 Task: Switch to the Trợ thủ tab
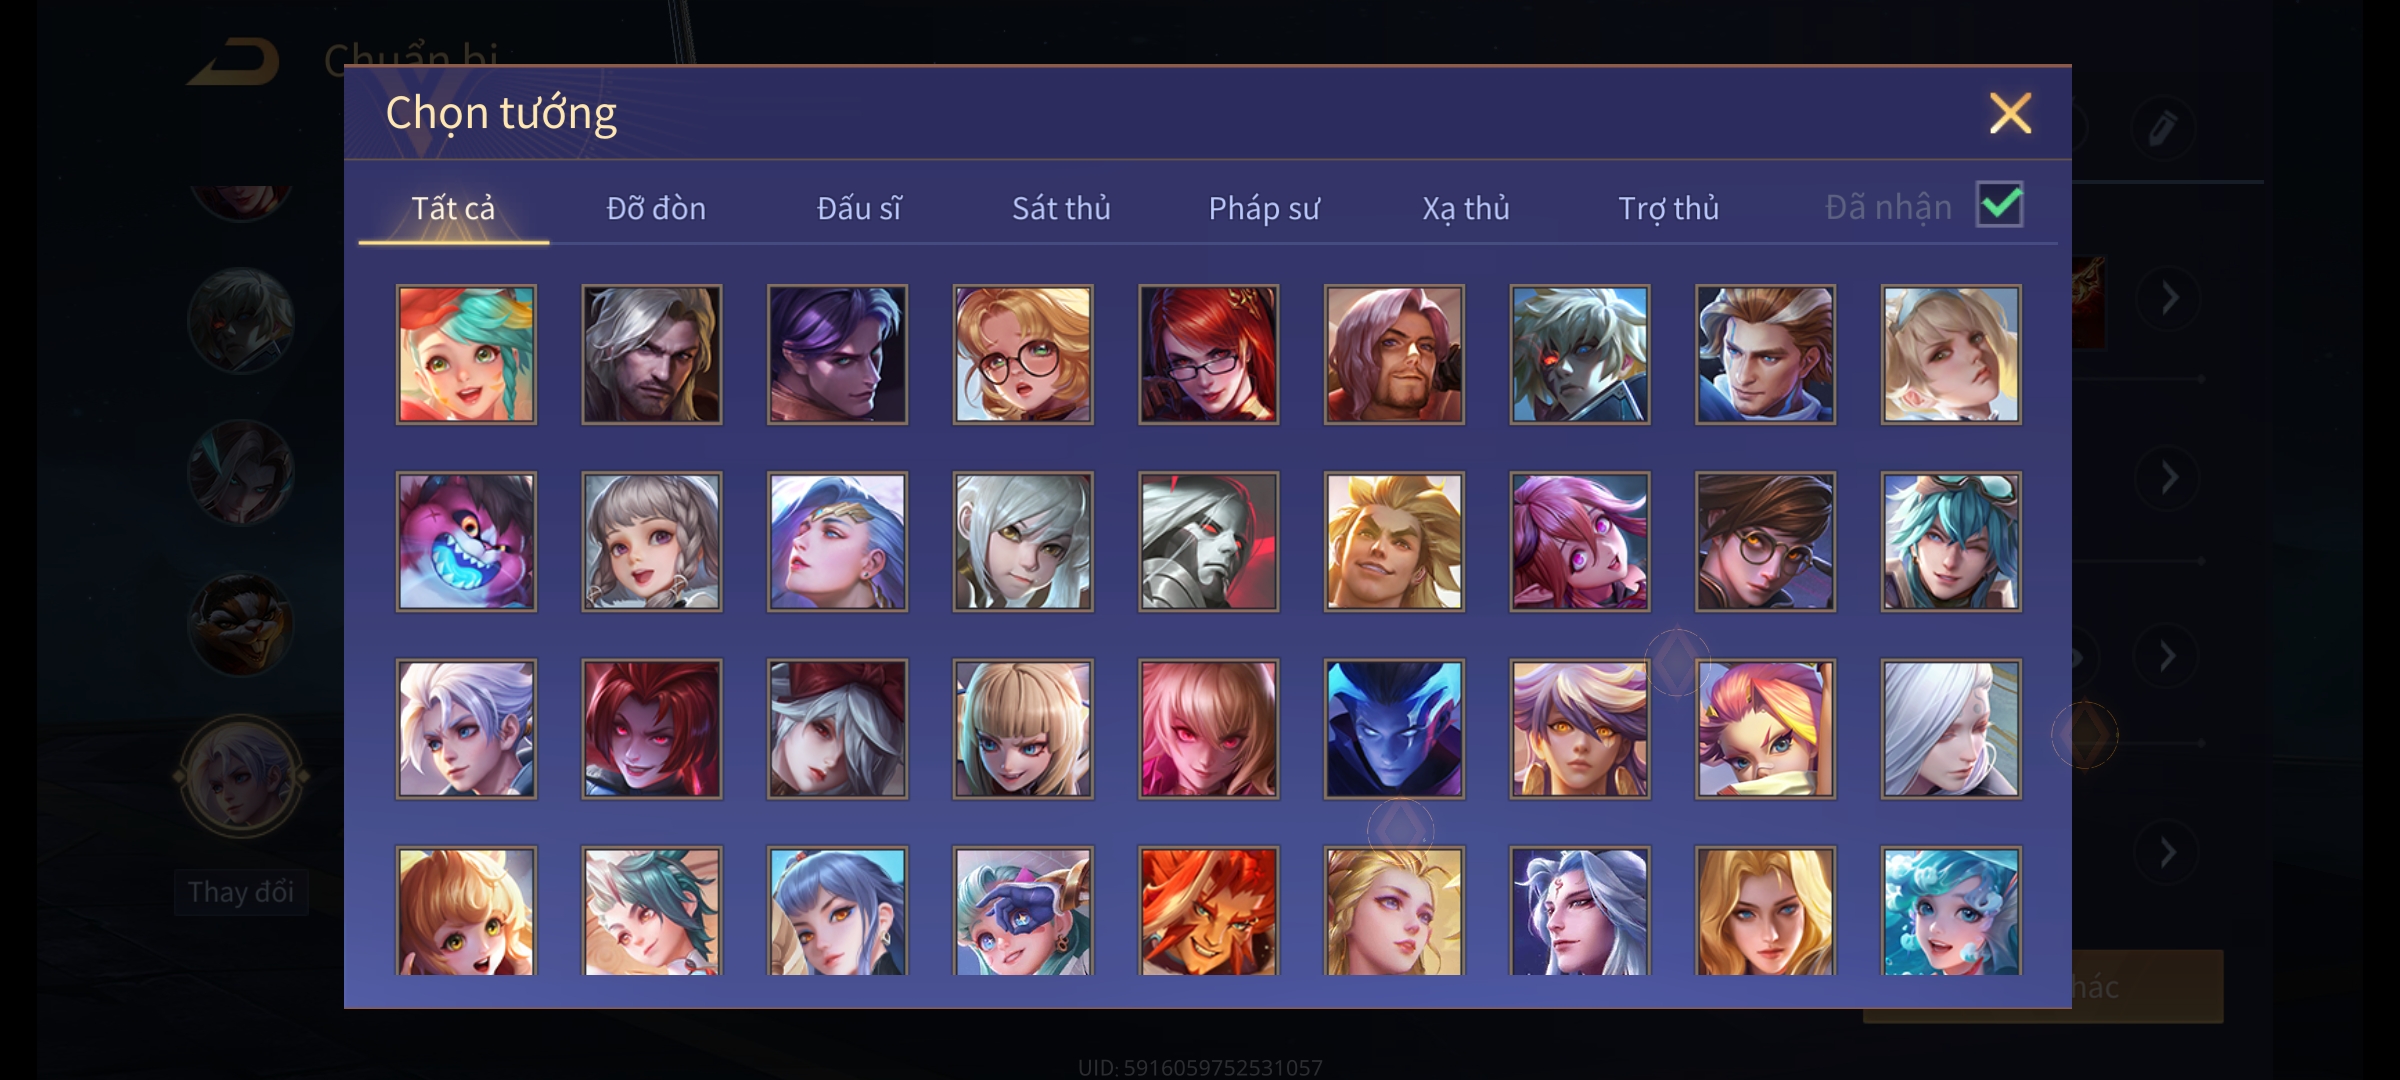click(x=1668, y=208)
